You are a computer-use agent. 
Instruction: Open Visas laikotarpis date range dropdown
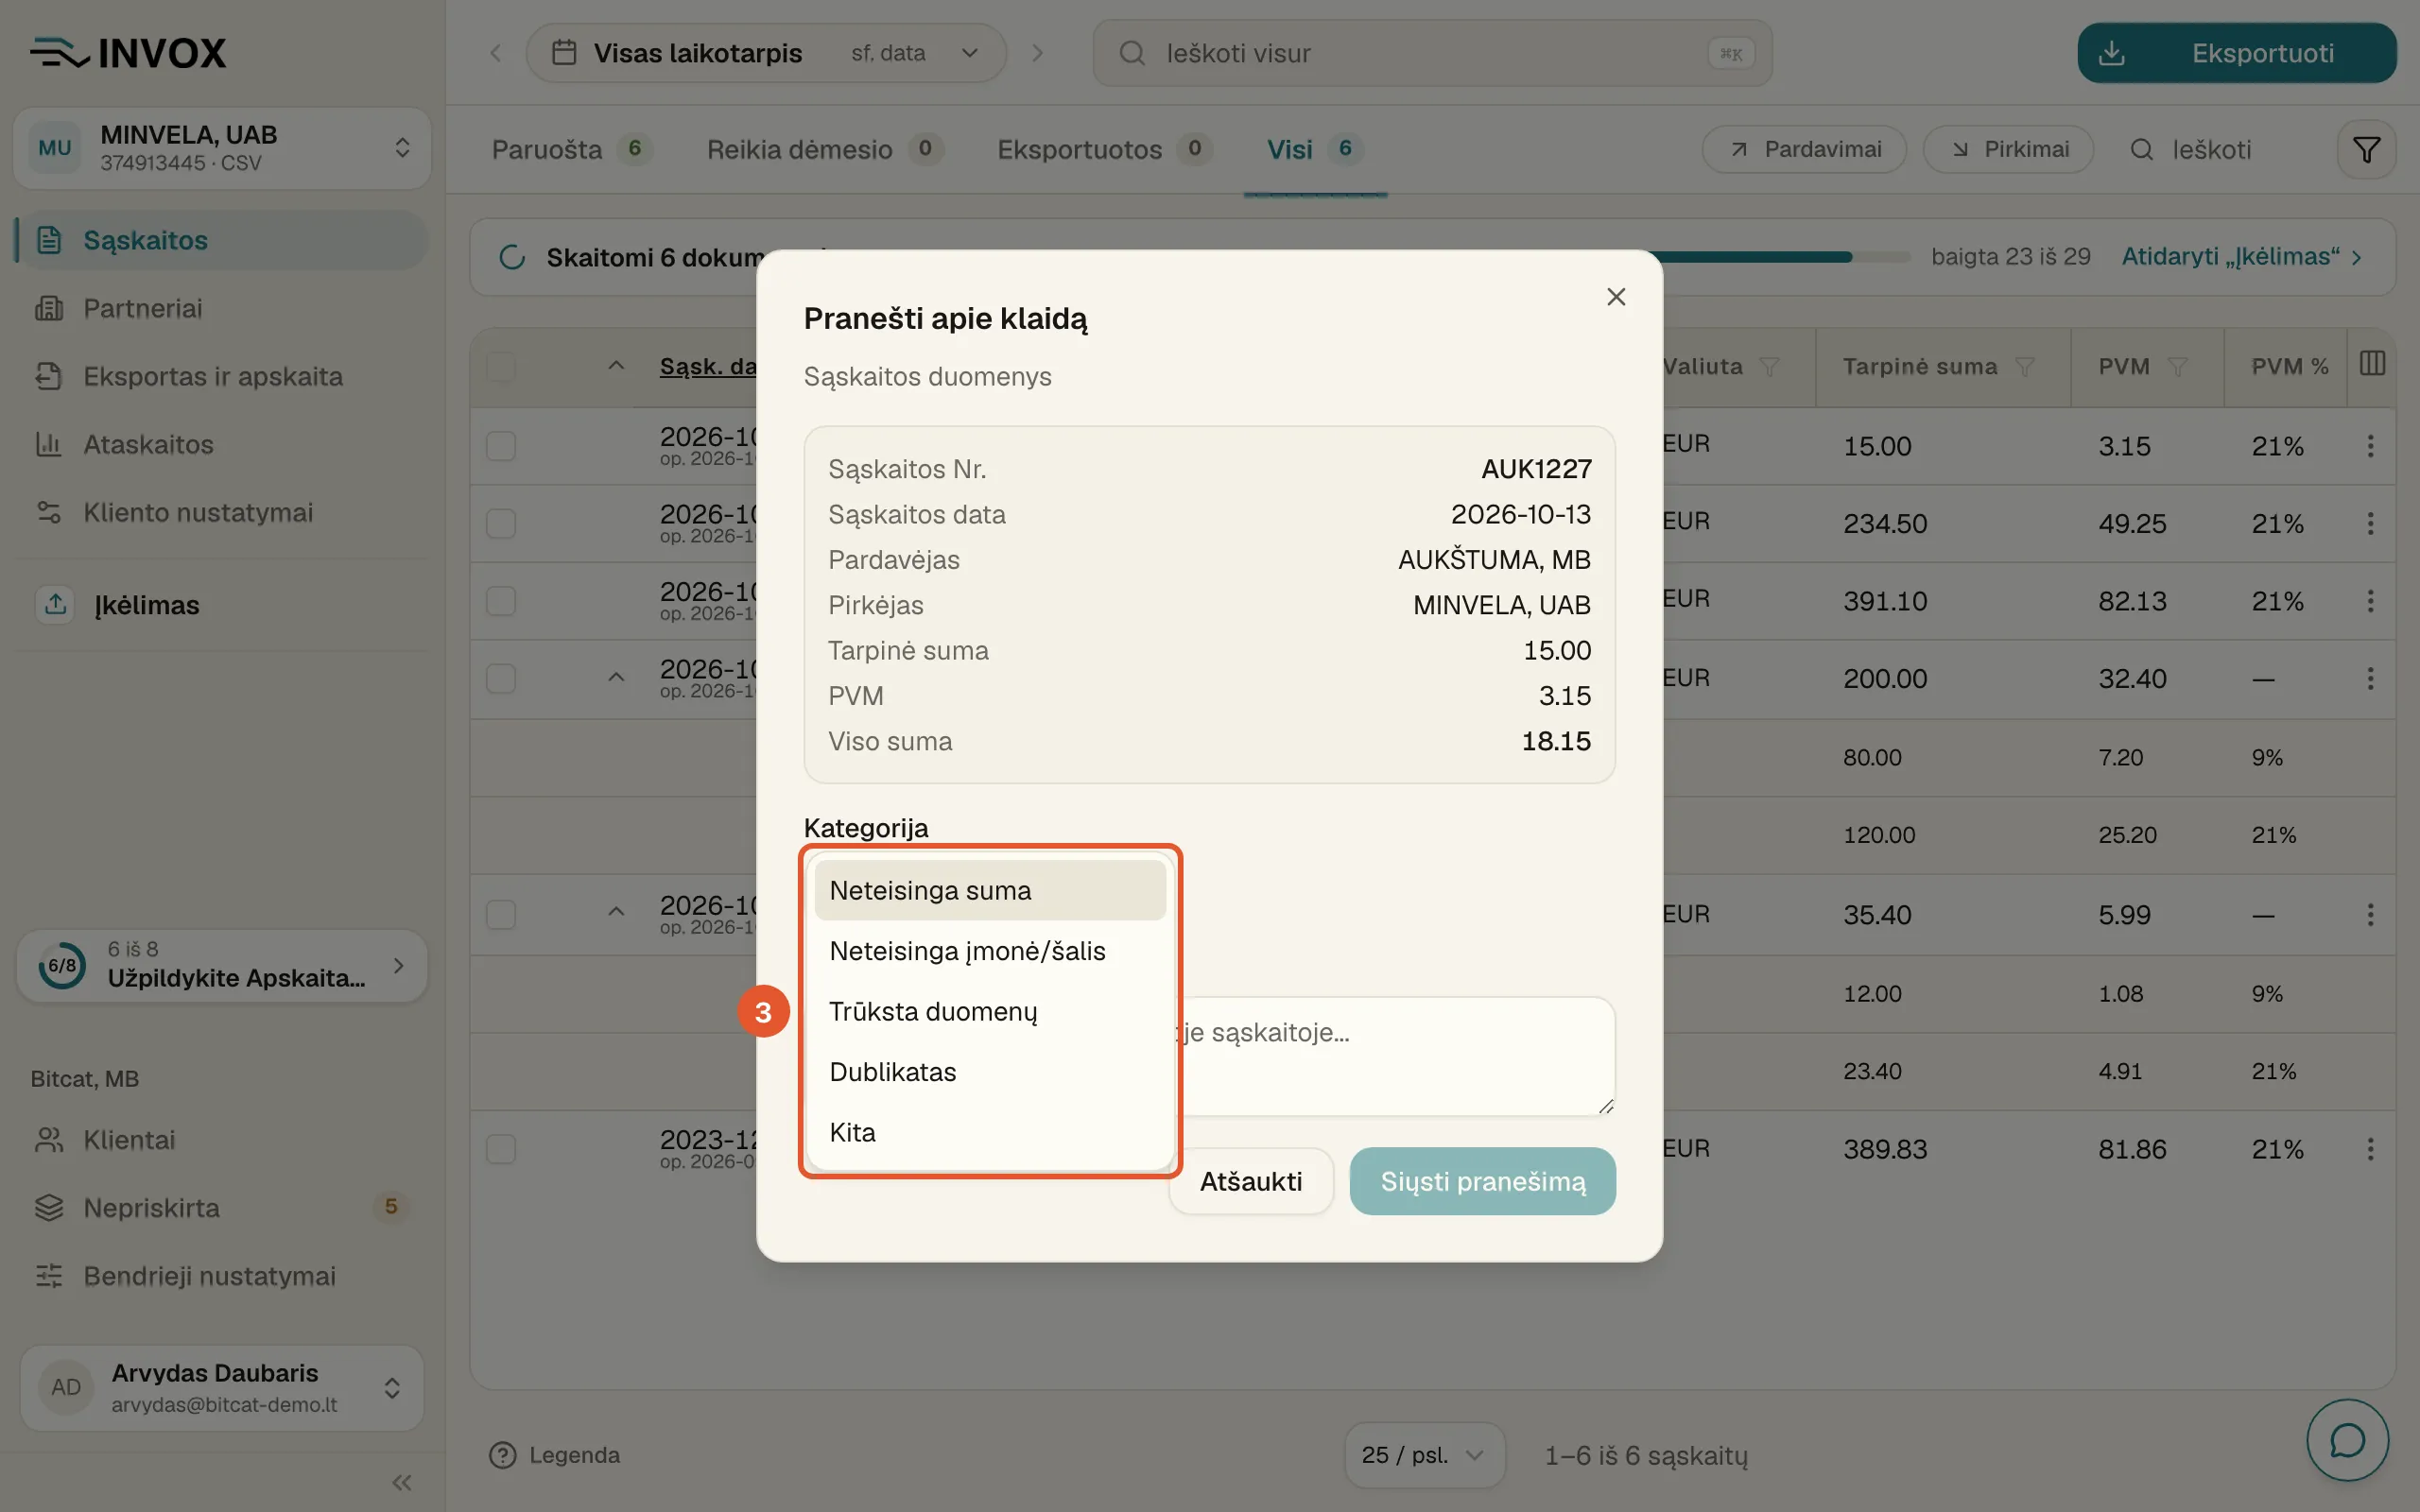pos(766,53)
